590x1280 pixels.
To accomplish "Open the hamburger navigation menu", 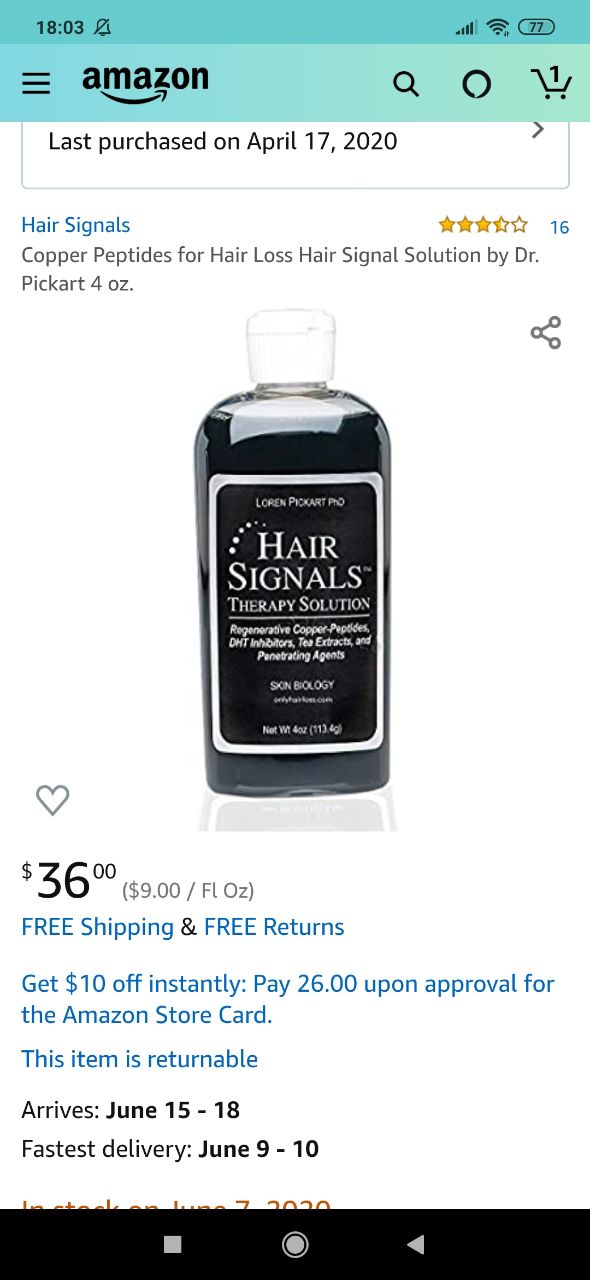I will coord(36,83).
